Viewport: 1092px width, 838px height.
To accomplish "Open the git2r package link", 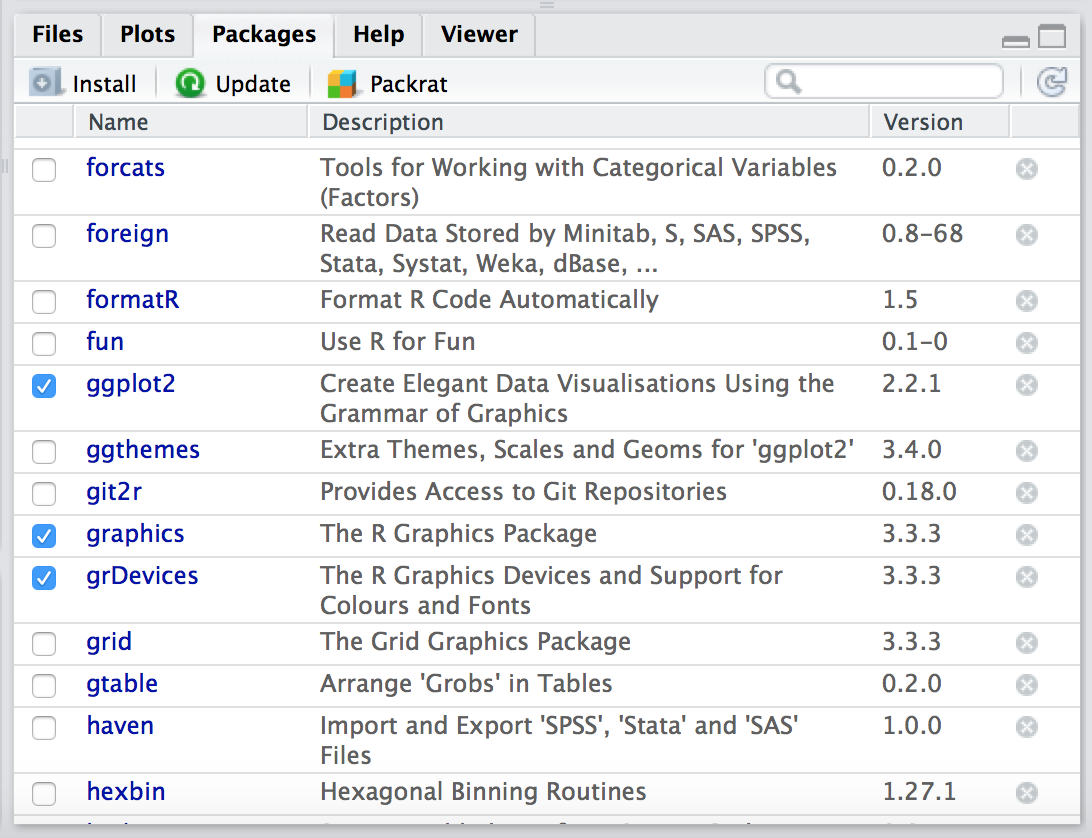I will click(x=114, y=492).
